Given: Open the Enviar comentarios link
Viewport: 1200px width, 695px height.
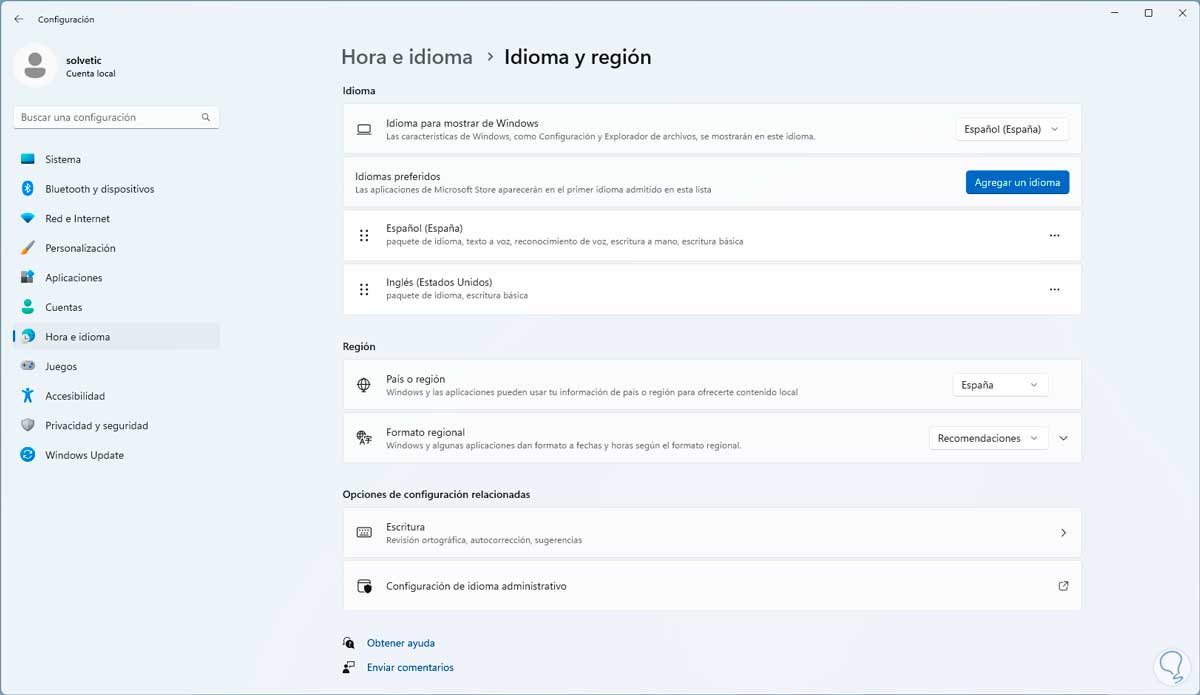Looking at the screenshot, I should pyautogui.click(x=410, y=667).
